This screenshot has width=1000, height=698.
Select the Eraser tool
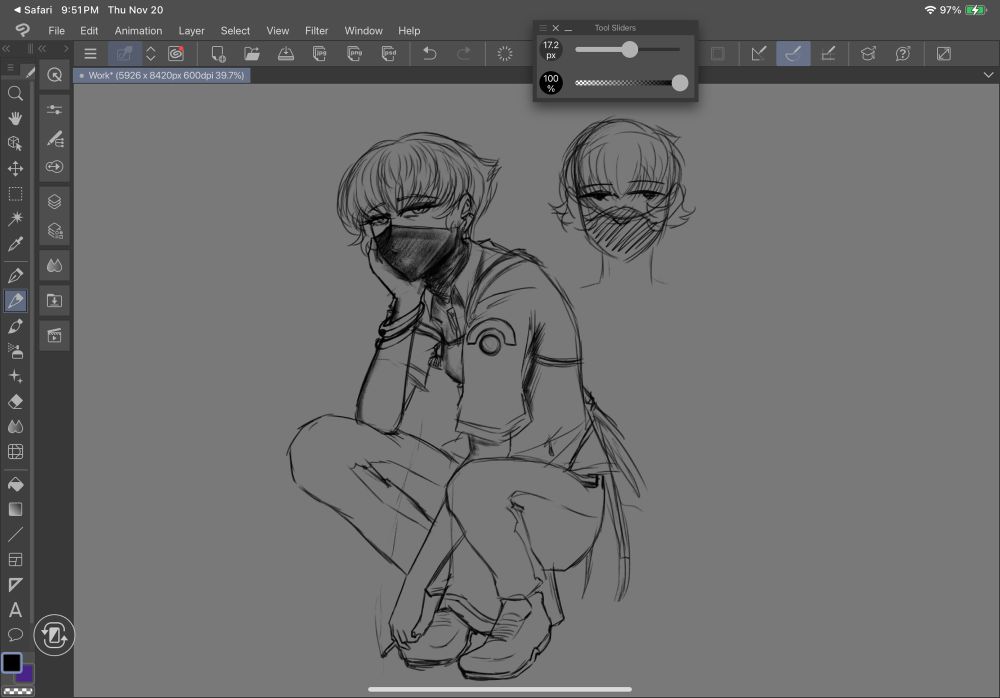pos(15,401)
